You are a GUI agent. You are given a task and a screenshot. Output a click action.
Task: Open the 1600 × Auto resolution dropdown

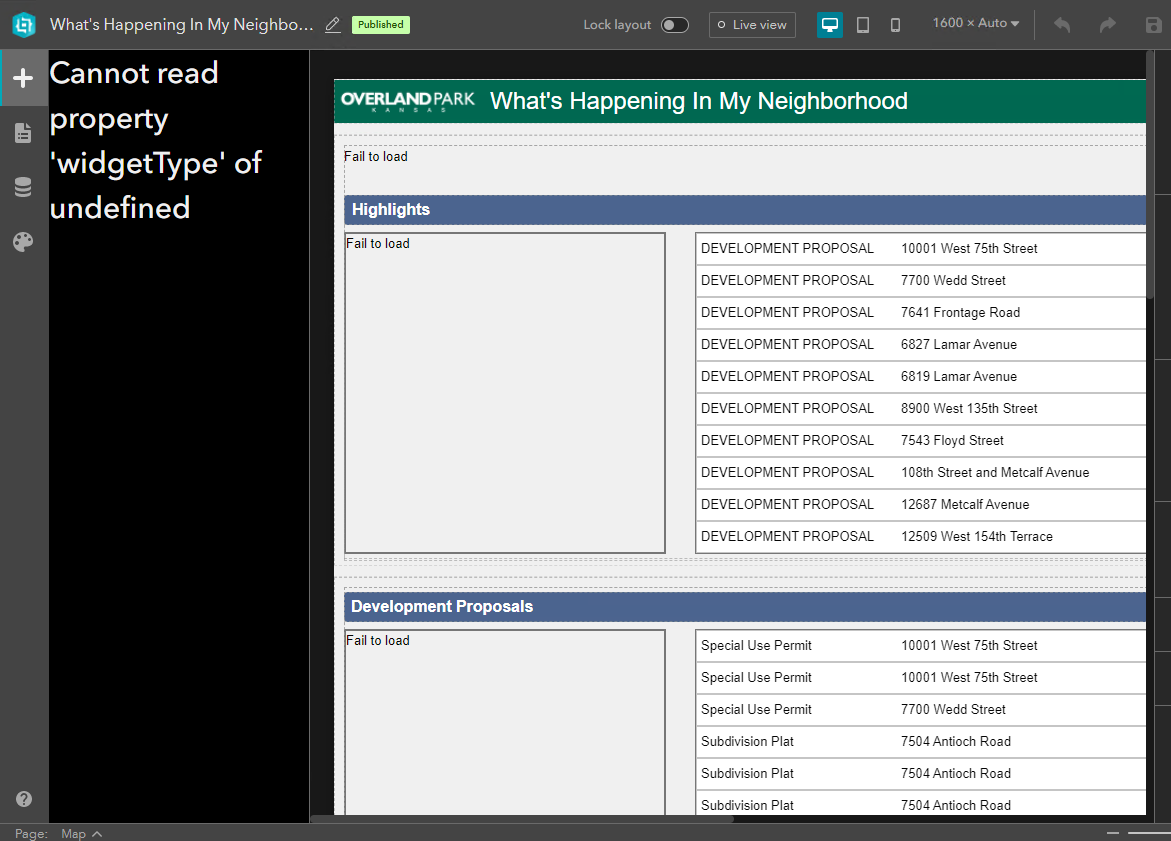tap(975, 23)
